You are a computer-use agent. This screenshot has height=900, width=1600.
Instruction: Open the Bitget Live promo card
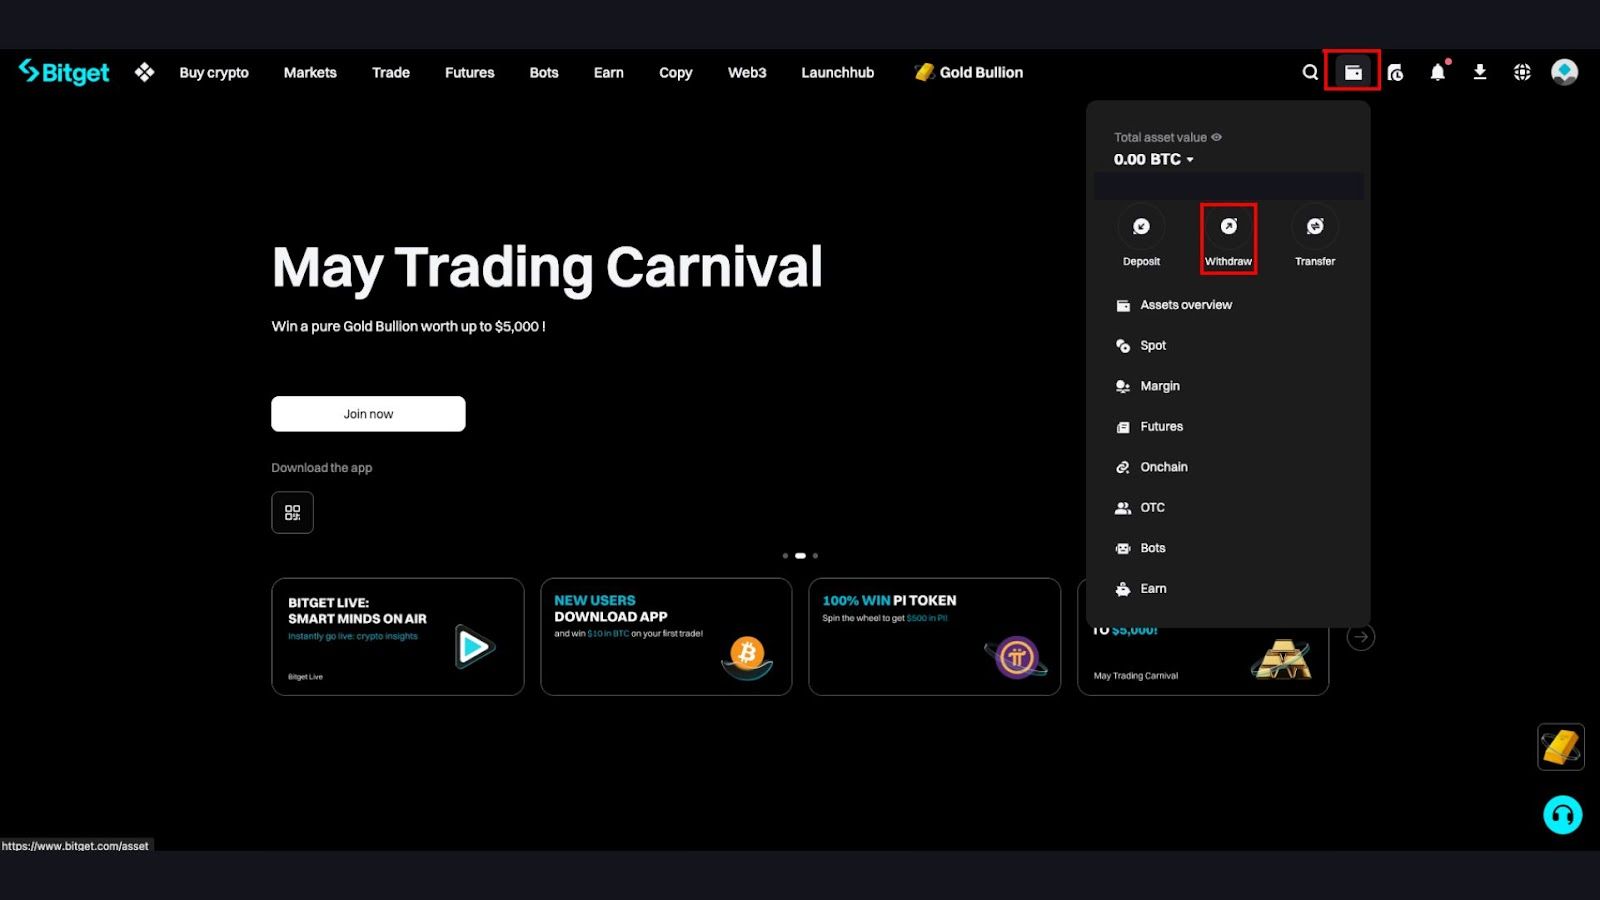coord(398,637)
